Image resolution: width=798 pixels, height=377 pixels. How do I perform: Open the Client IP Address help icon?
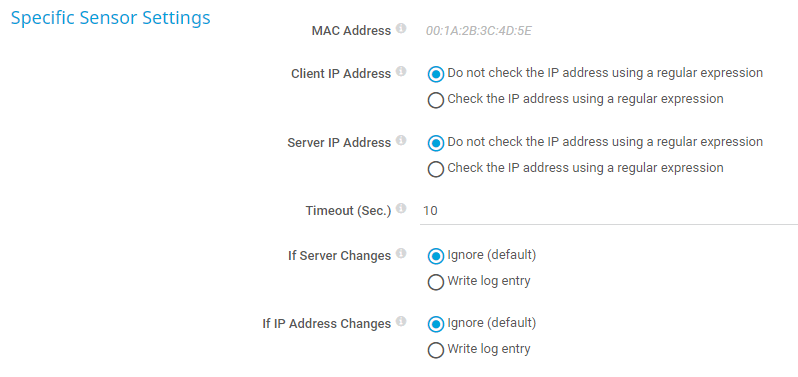[401, 72]
